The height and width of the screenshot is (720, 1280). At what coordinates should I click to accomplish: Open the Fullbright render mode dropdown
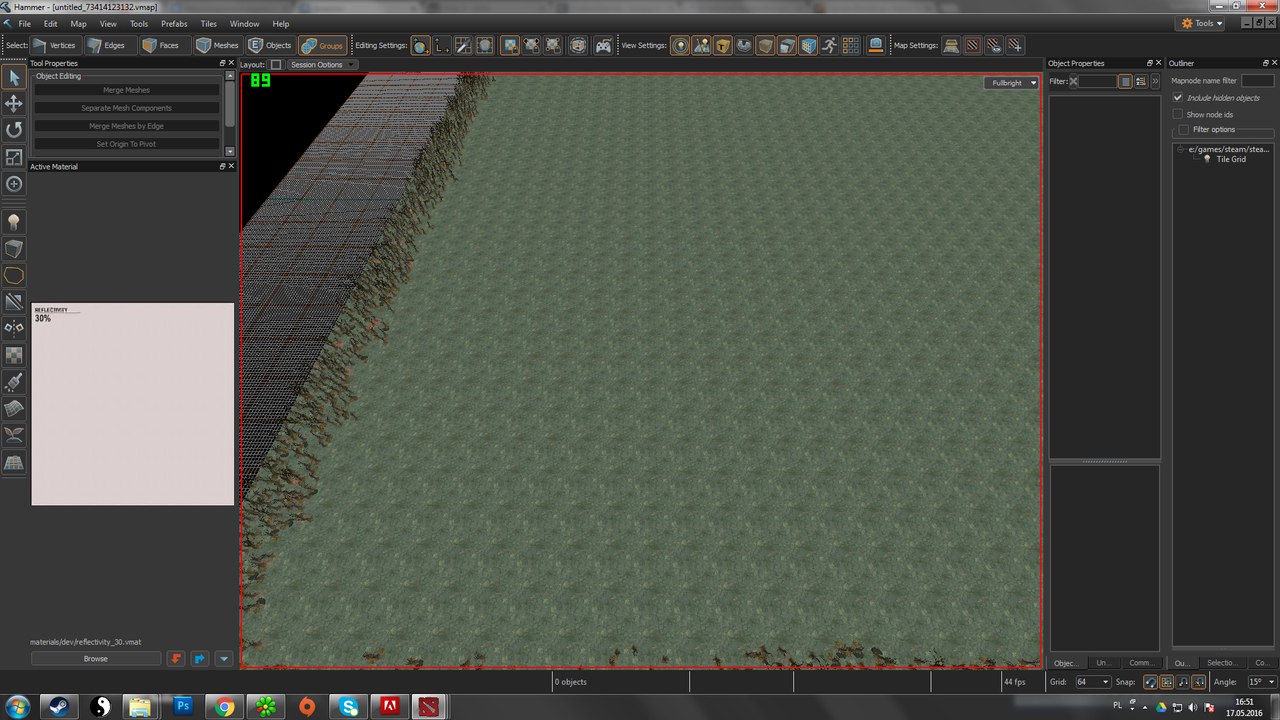coord(1011,83)
